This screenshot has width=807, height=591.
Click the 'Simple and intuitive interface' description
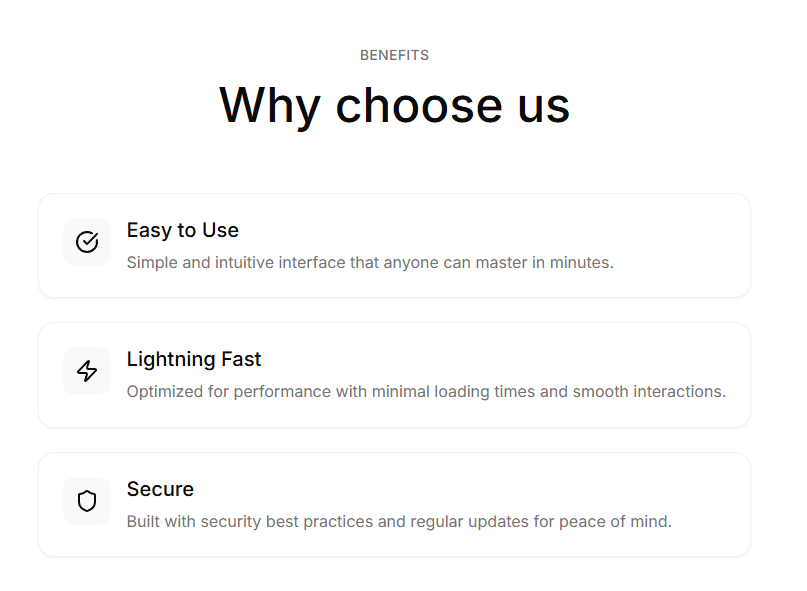point(370,263)
